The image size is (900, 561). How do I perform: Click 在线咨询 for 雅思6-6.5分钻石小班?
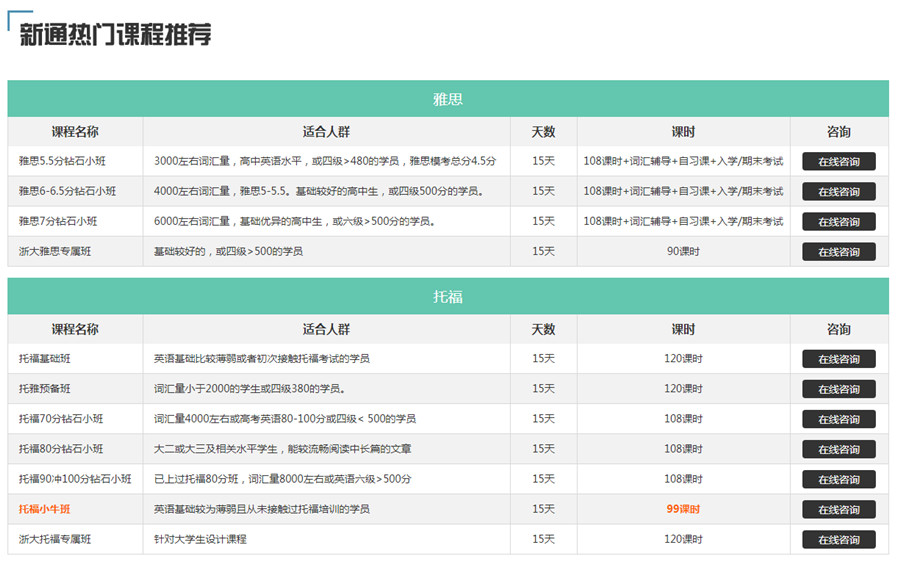(x=838, y=191)
